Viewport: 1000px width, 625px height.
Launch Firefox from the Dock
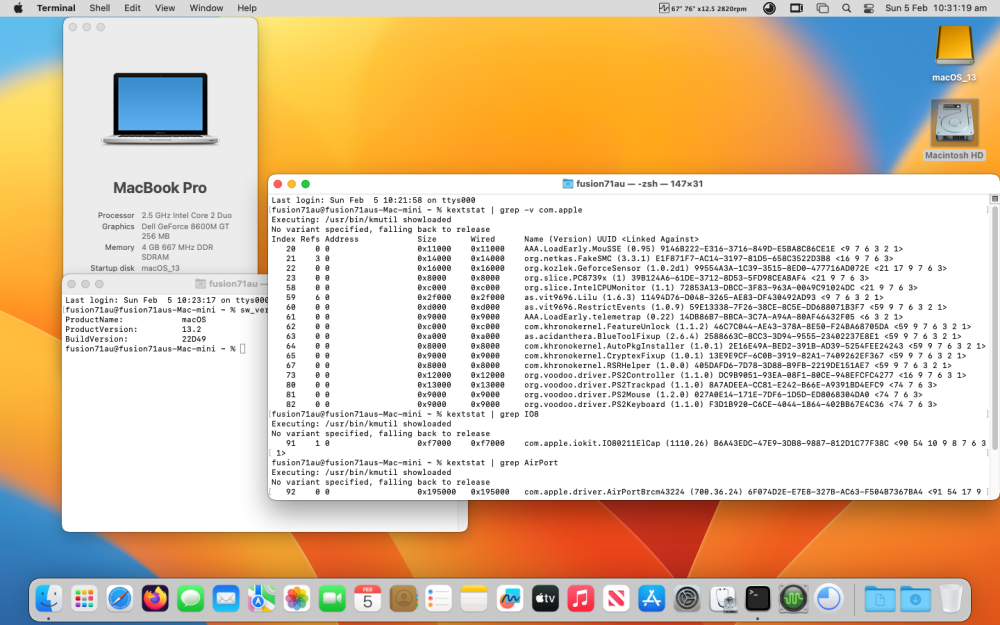click(x=155, y=599)
